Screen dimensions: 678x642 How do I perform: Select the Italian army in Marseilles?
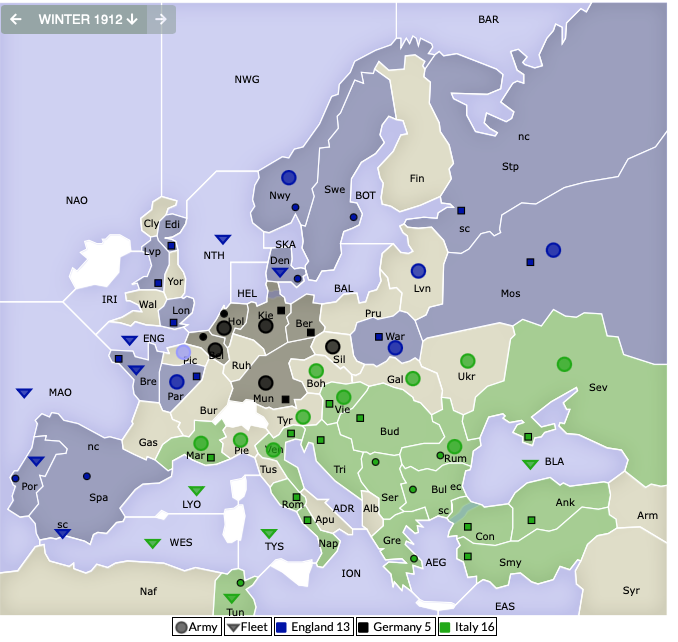click(x=201, y=443)
